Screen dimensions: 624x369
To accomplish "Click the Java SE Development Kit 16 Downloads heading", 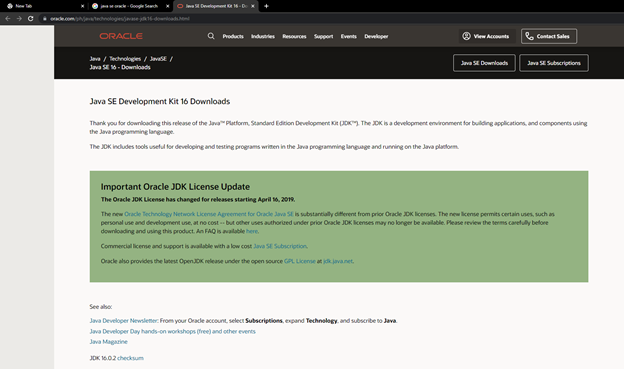I will pyautogui.click(x=160, y=101).
